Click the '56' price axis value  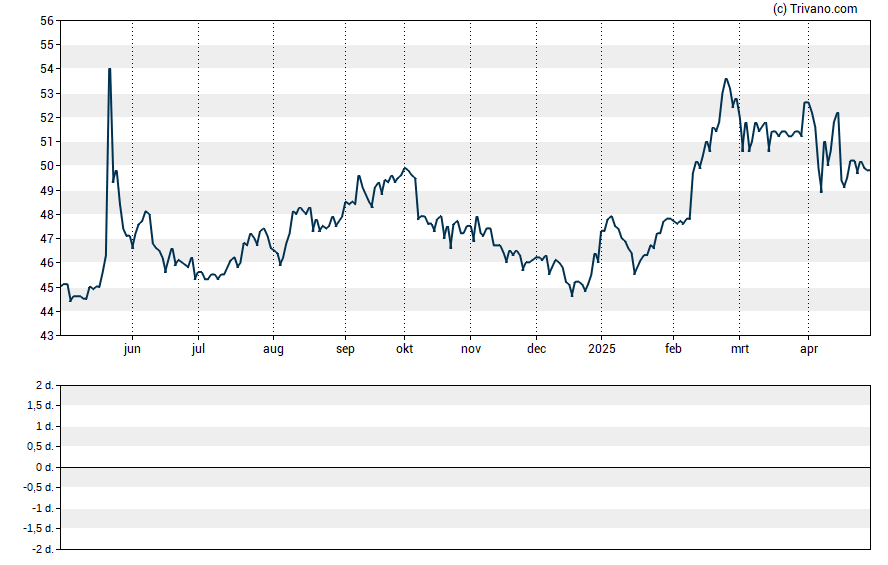point(47,21)
